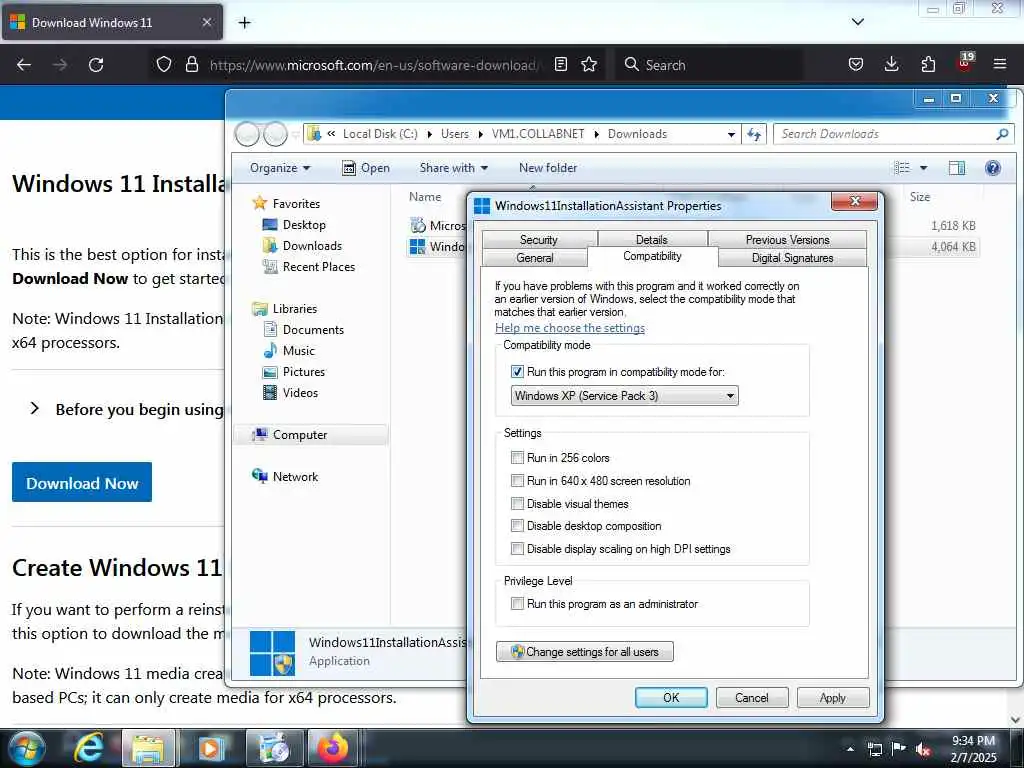Image resolution: width=1024 pixels, height=768 pixels.
Task: Uncheck Run this program in compatibility mode
Action: (x=517, y=372)
